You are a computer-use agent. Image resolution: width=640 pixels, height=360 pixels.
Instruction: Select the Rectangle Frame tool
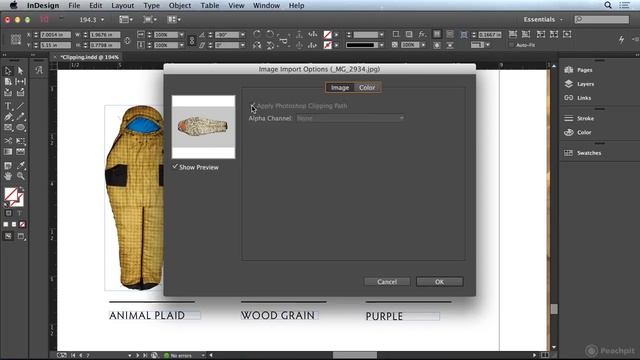pyautogui.click(x=8, y=128)
